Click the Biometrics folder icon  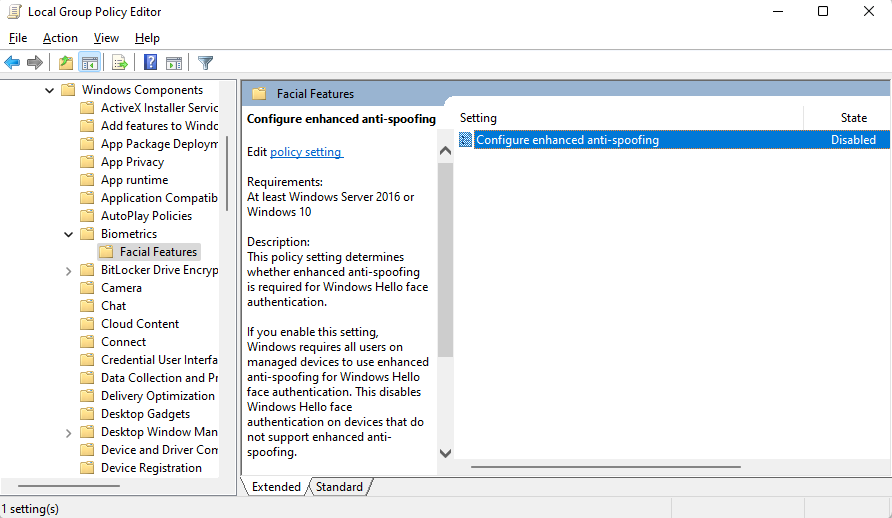(87, 234)
